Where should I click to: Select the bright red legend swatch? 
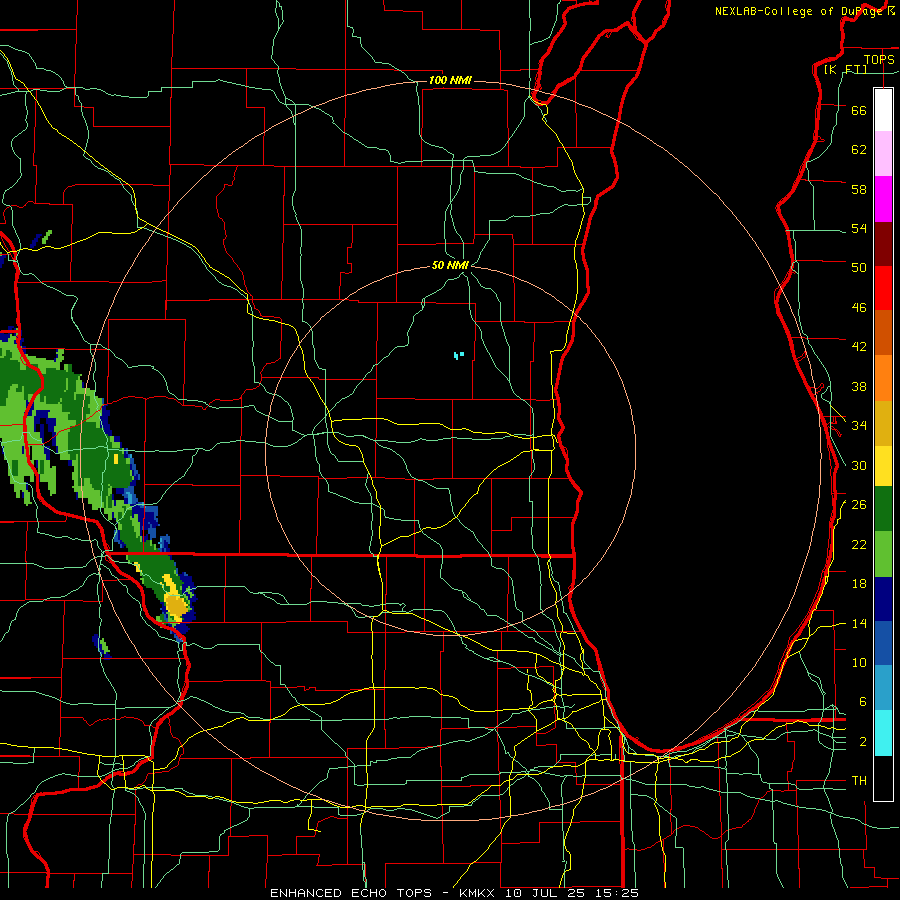(x=883, y=288)
